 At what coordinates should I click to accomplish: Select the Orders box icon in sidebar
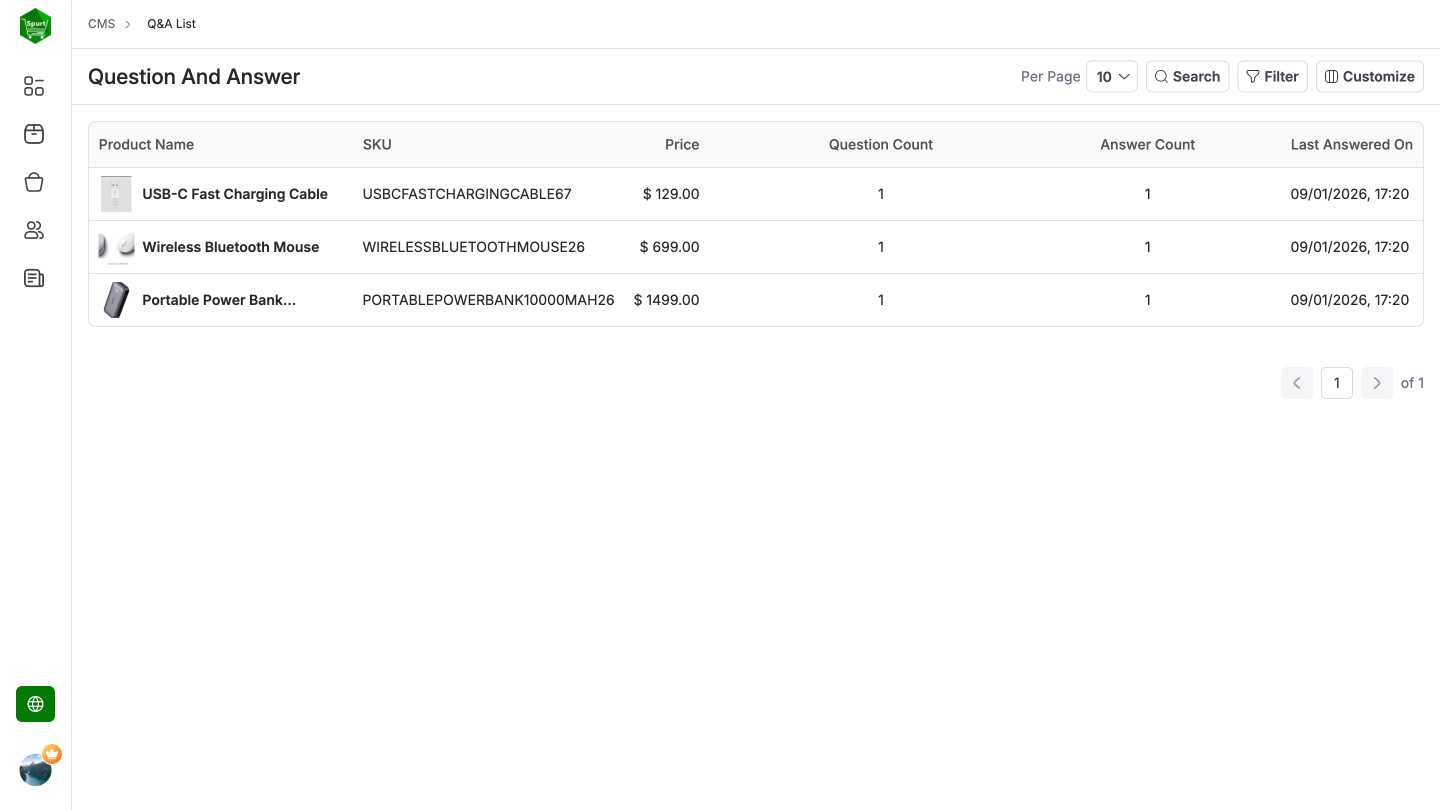pyautogui.click(x=33, y=134)
